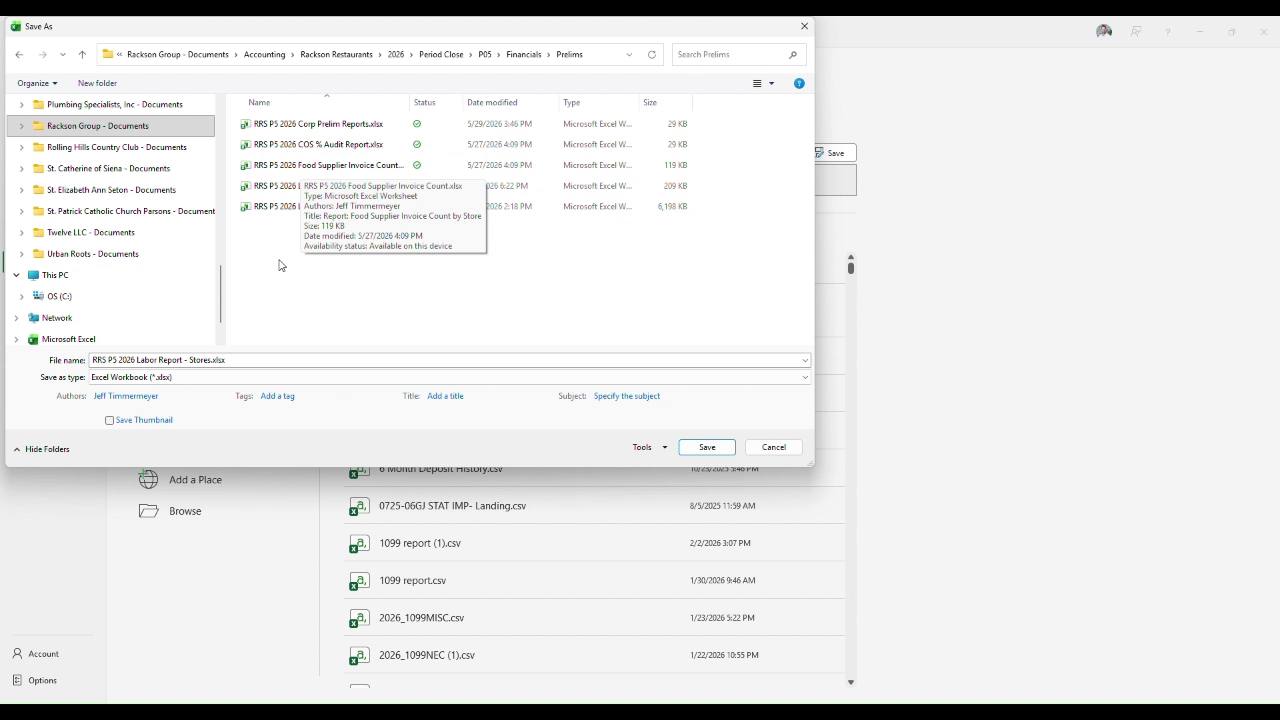1280x720 pixels.
Task: Click the Search Prelims field
Action: [733, 54]
